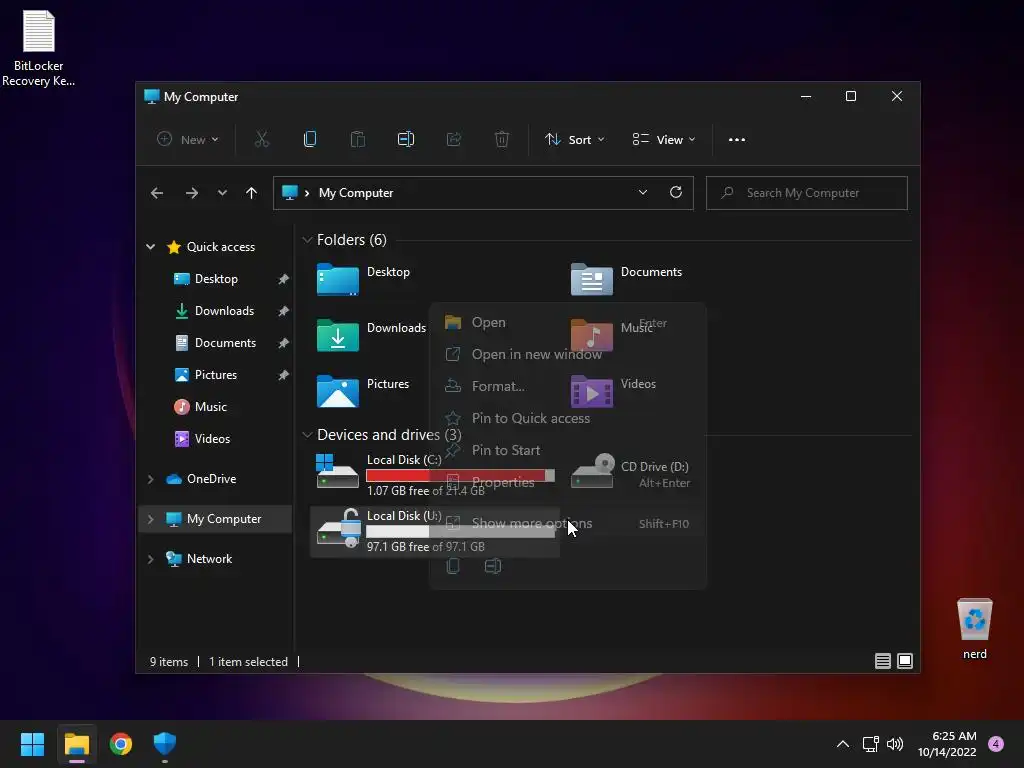
Task: Click the Rename icon in toolbar
Action: pyautogui.click(x=406, y=139)
